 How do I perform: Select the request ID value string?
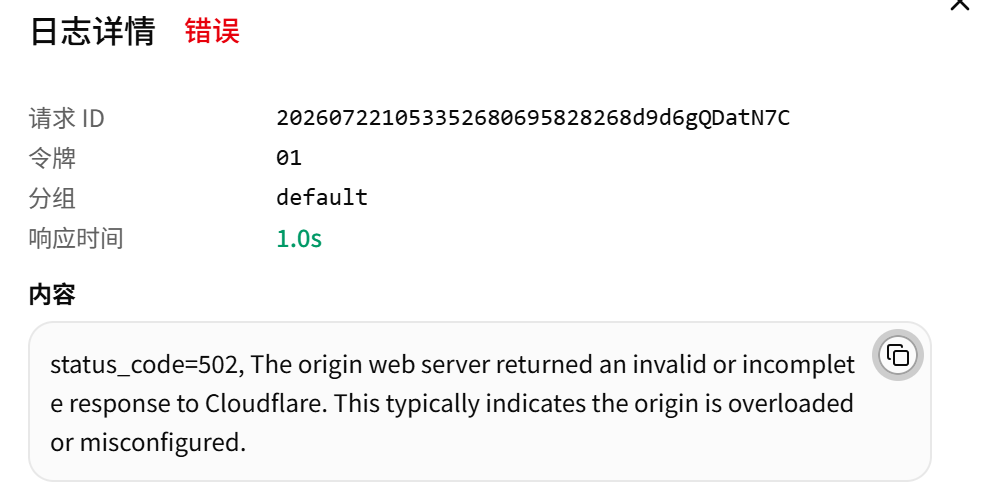tap(533, 117)
